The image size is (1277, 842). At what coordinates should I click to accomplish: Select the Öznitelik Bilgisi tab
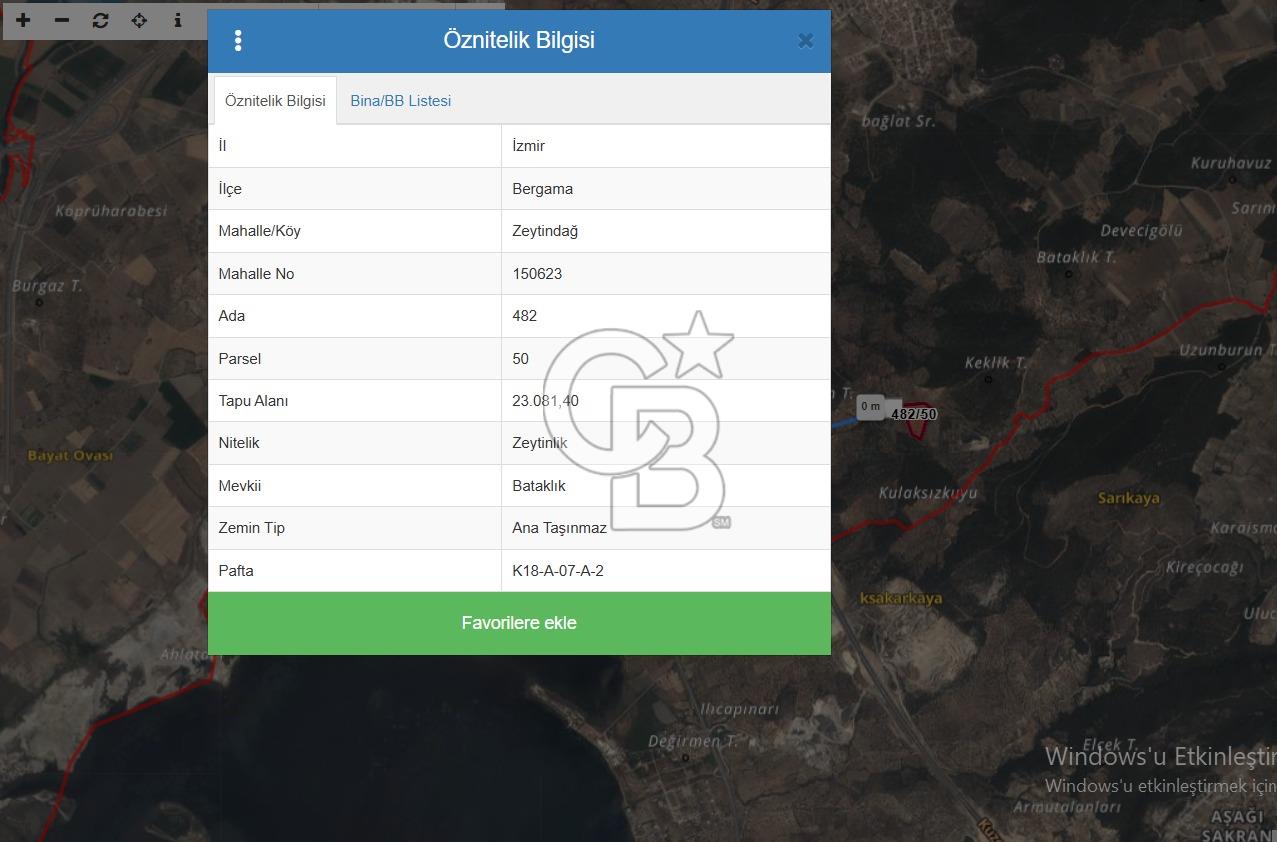tap(275, 101)
